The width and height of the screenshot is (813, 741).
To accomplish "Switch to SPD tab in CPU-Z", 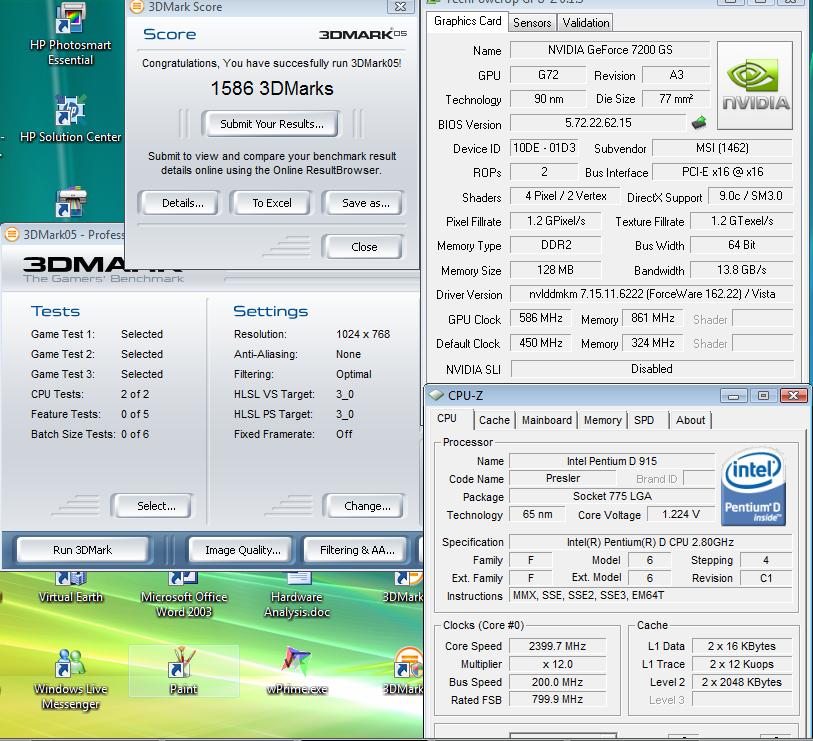I will coord(644,420).
